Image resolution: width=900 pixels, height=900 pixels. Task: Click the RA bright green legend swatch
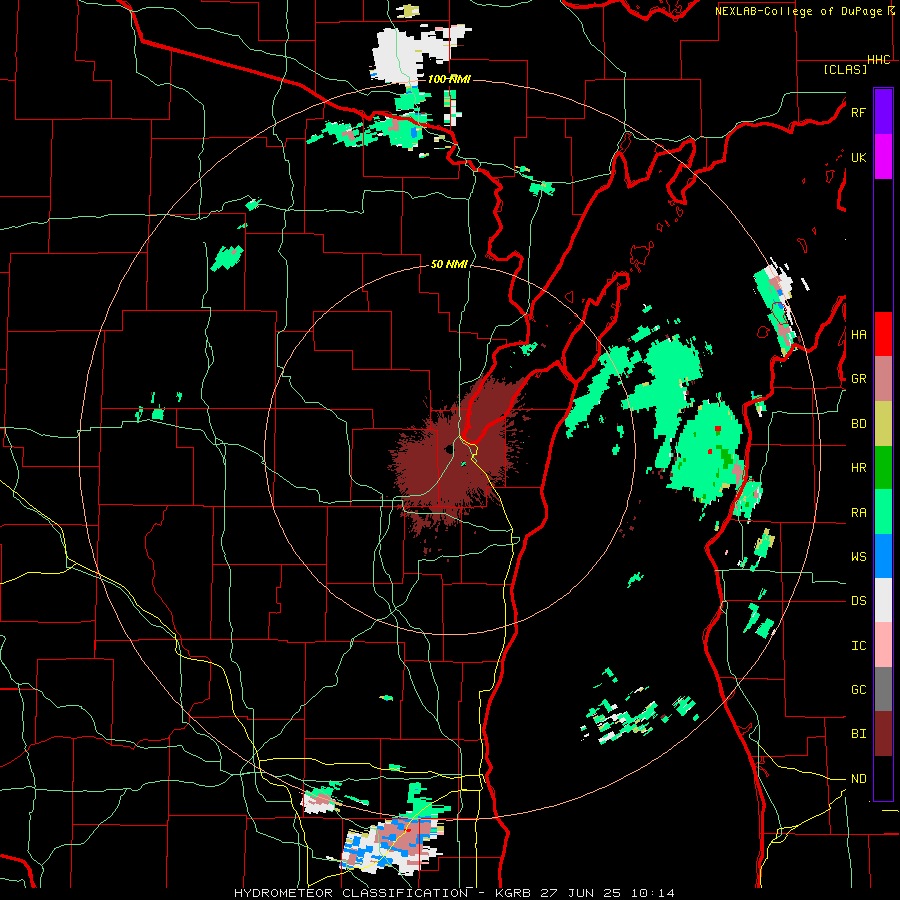coord(883,512)
